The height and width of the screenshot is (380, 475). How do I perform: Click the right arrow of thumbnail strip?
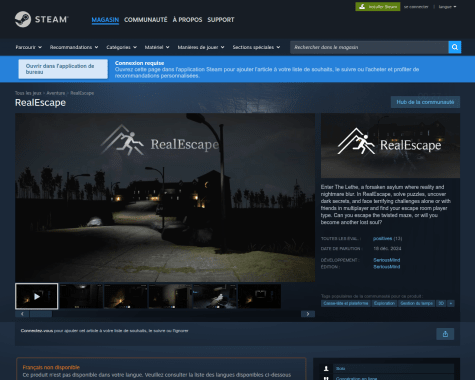(308, 314)
